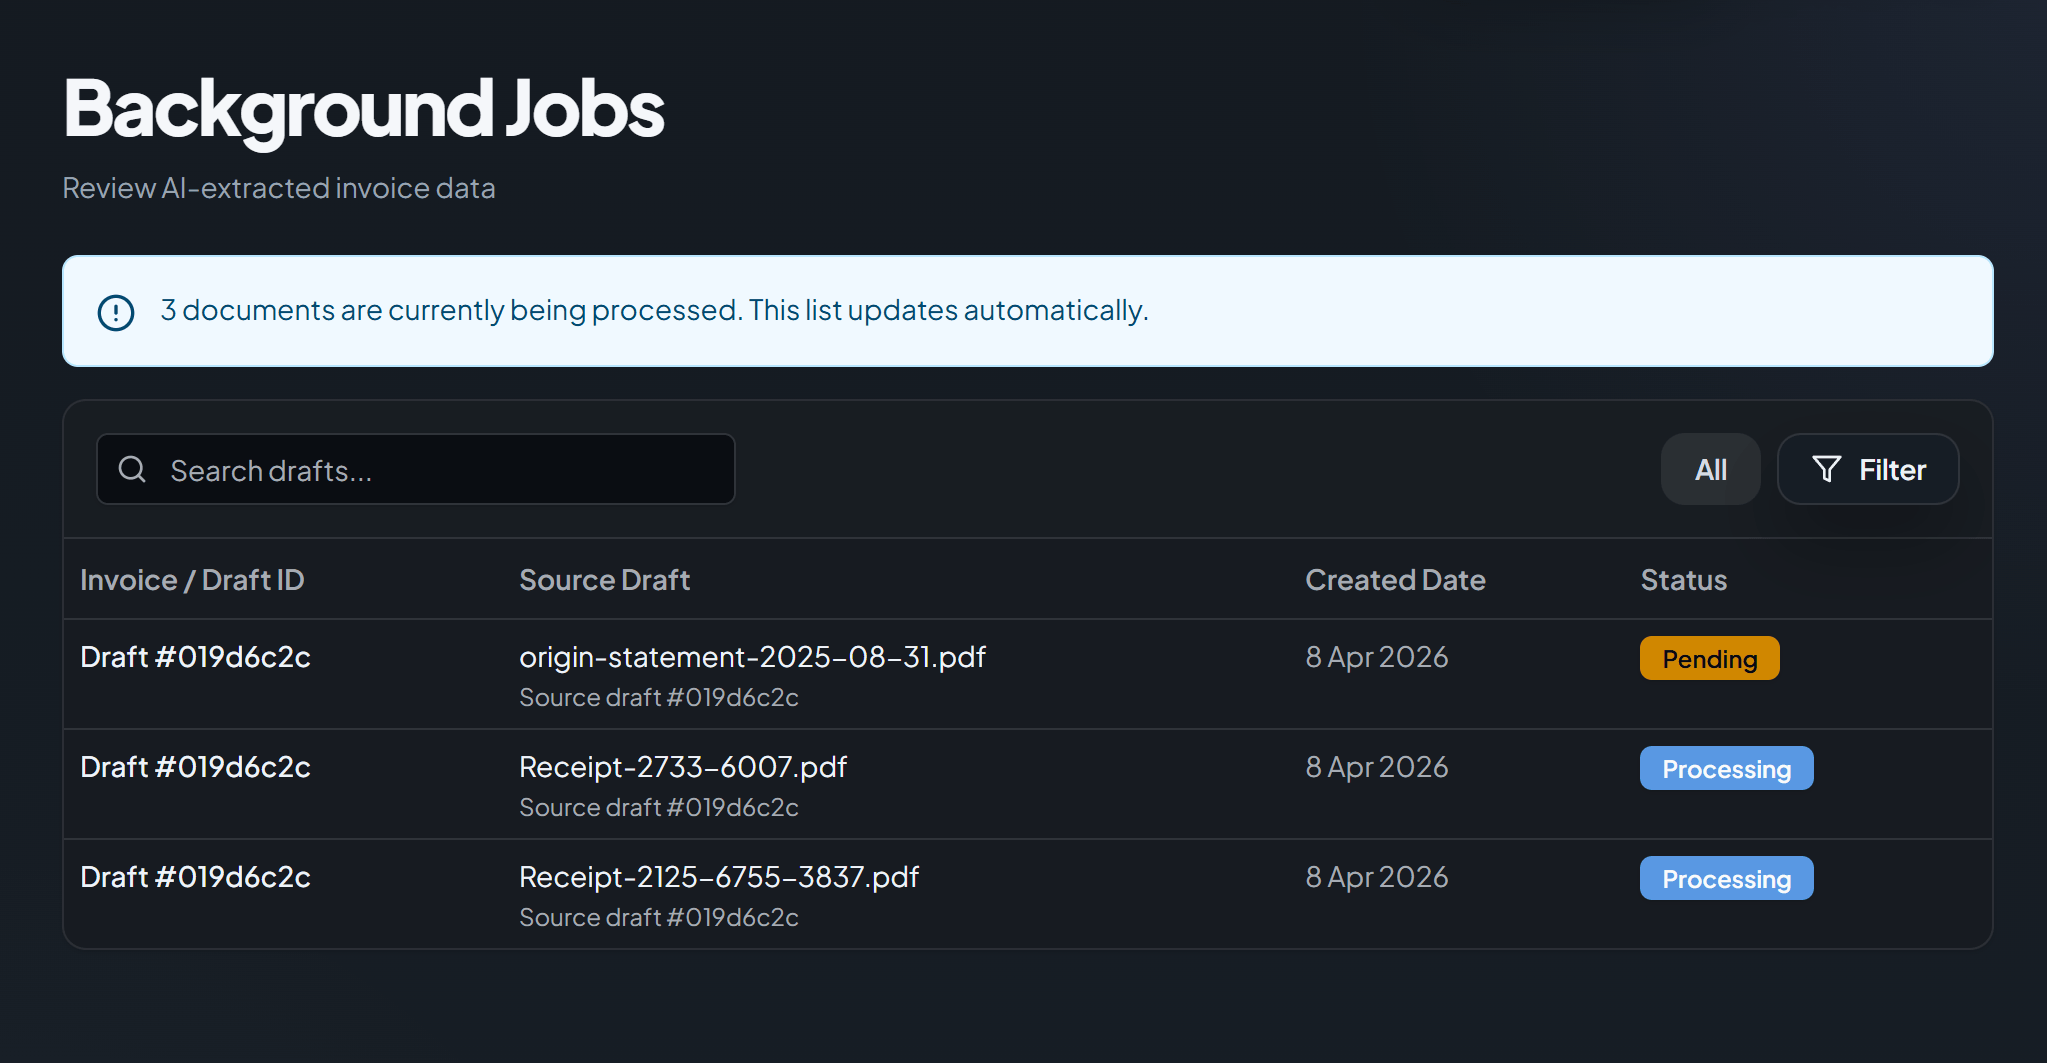Screen dimensions: 2047x1063
Task: Select the Status column header
Action: click(x=1683, y=579)
